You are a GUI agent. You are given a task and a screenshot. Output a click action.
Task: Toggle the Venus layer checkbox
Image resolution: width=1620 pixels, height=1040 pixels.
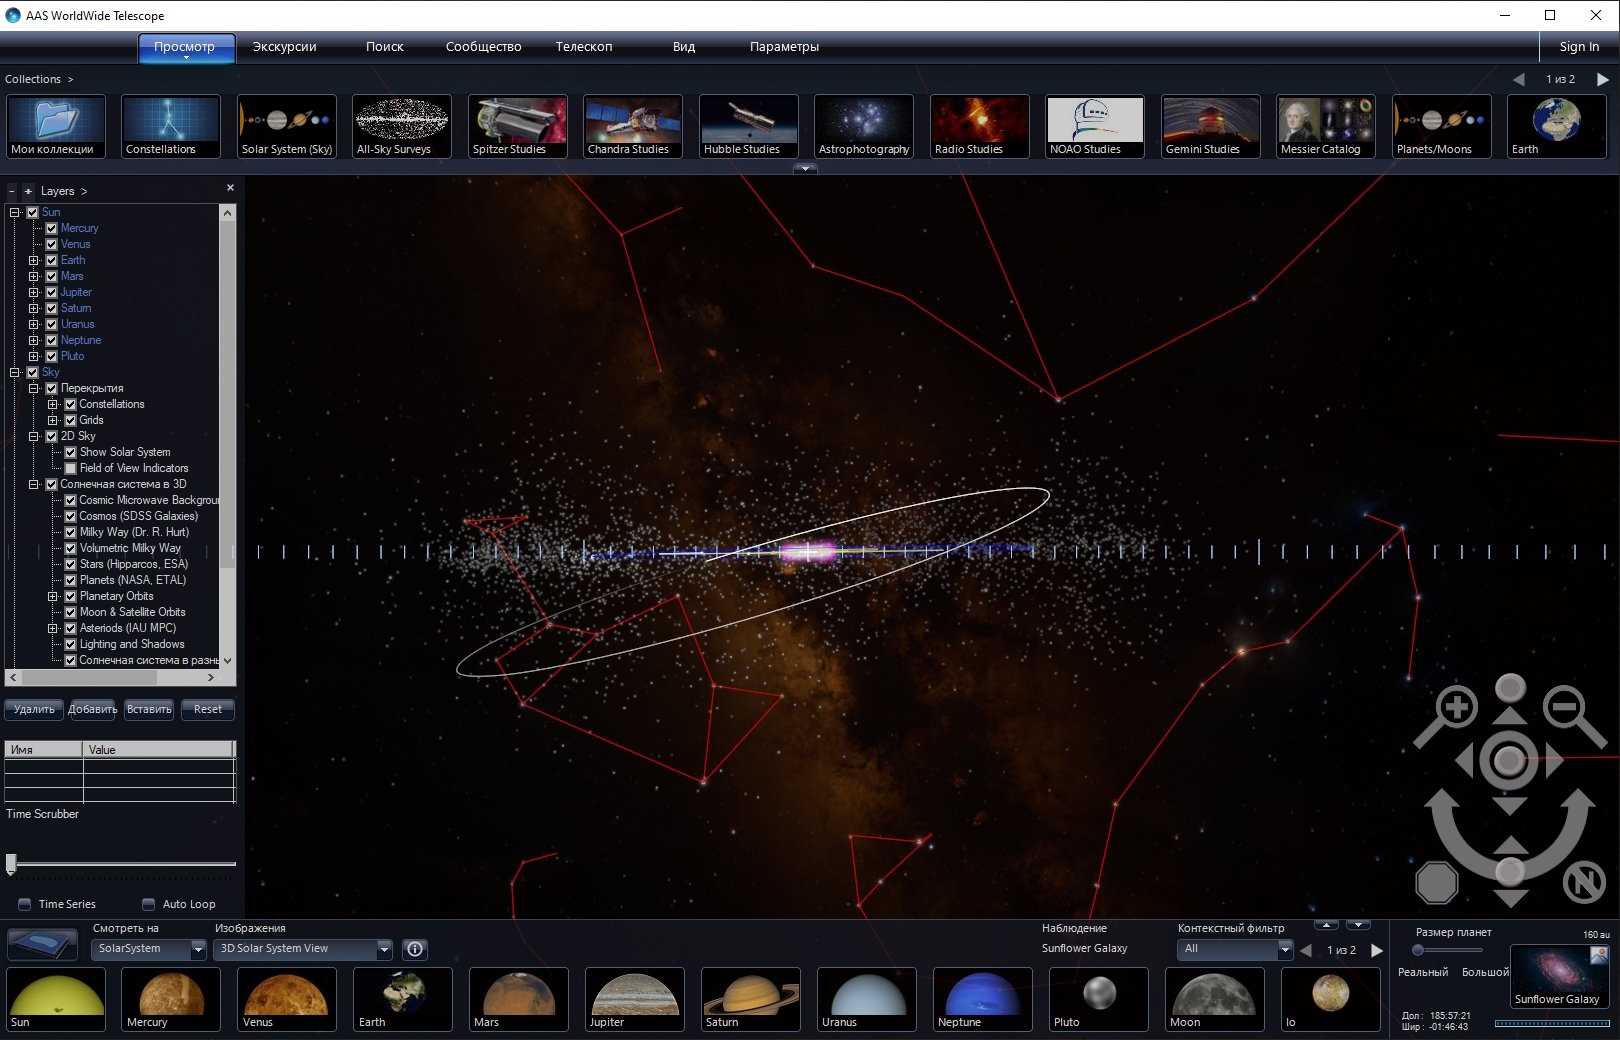coord(52,244)
